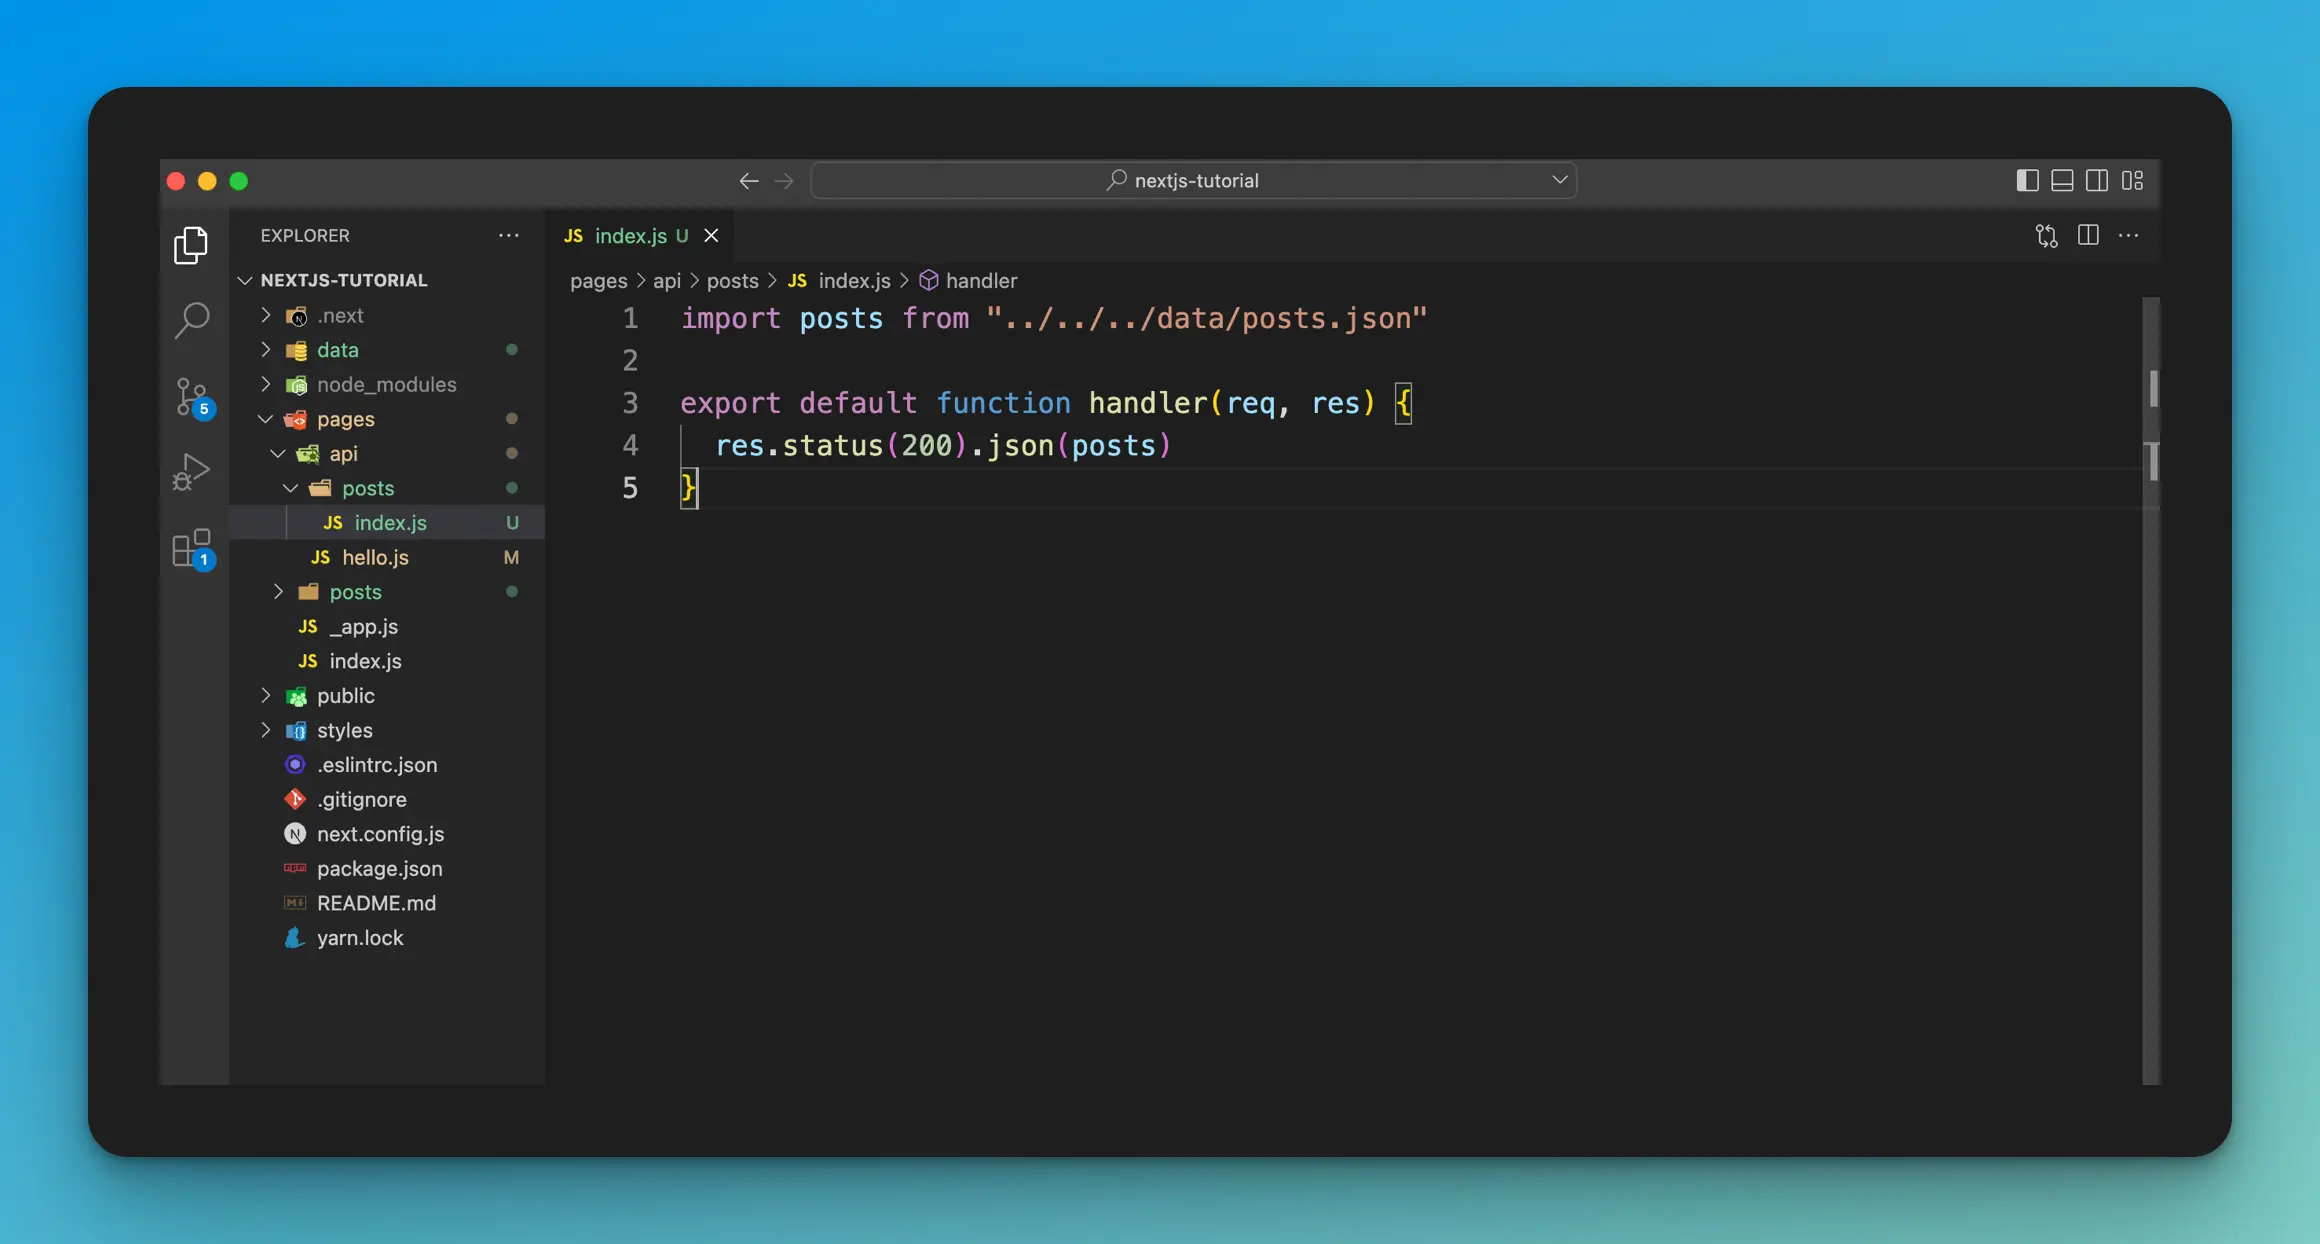Click the closing brace on line 5
The image size is (2320, 1244).
coord(689,488)
